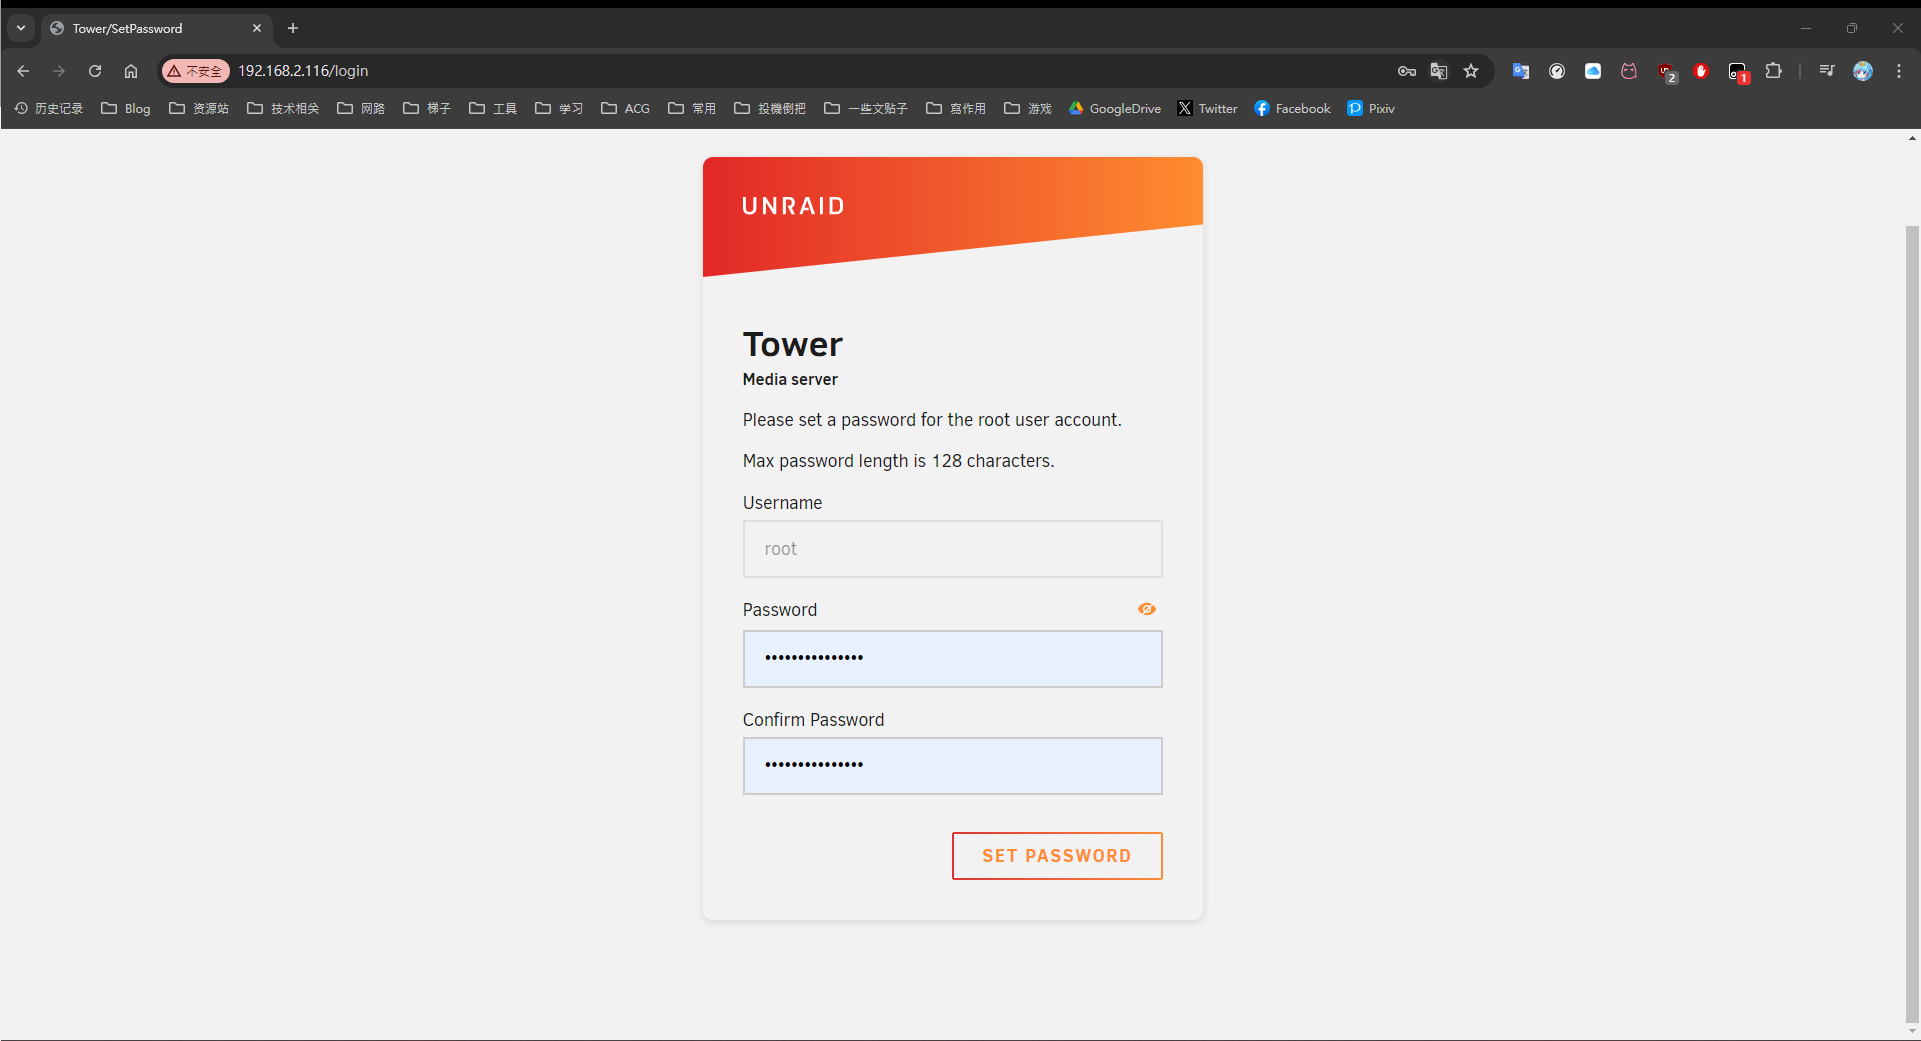The height and width of the screenshot is (1041, 1921).
Task: Open the browser profile avatar
Action: [1863, 71]
